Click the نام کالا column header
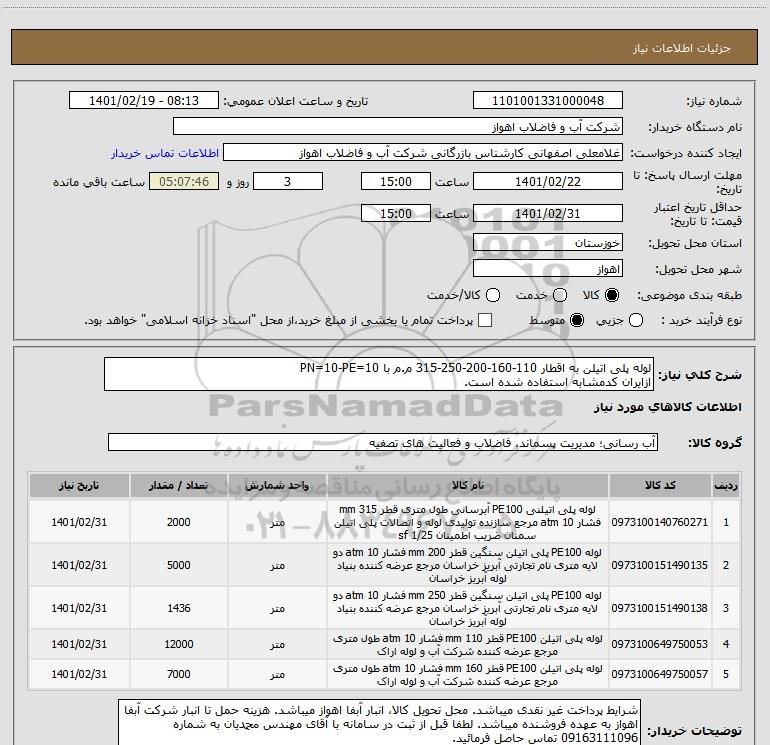Image resolution: width=770 pixels, height=745 pixels. coord(468,486)
